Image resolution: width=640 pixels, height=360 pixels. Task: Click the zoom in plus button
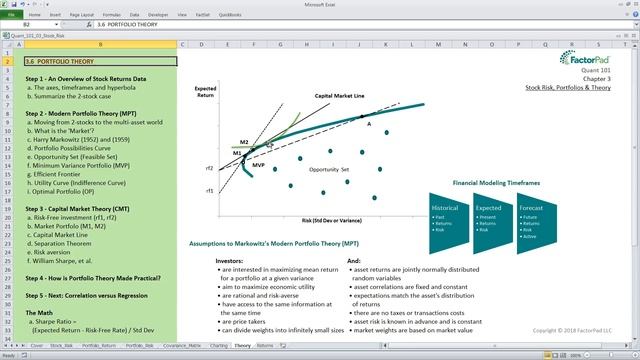point(636,356)
